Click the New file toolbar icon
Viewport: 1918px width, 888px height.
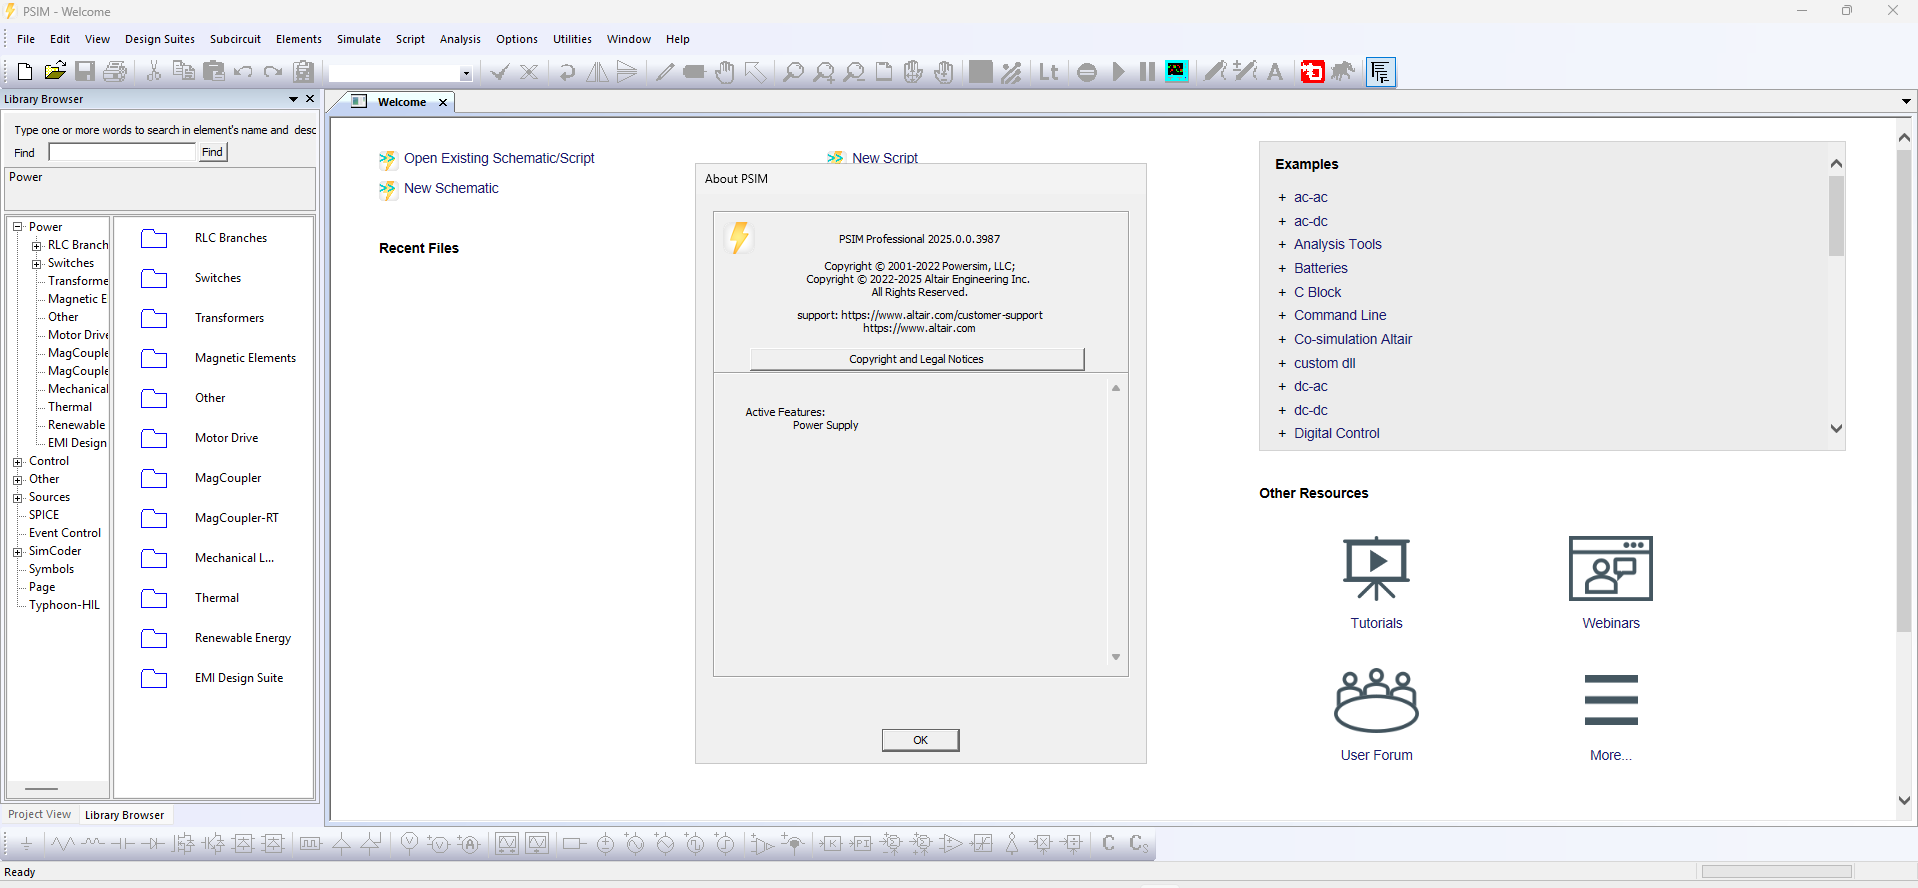click(x=25, y=71)
